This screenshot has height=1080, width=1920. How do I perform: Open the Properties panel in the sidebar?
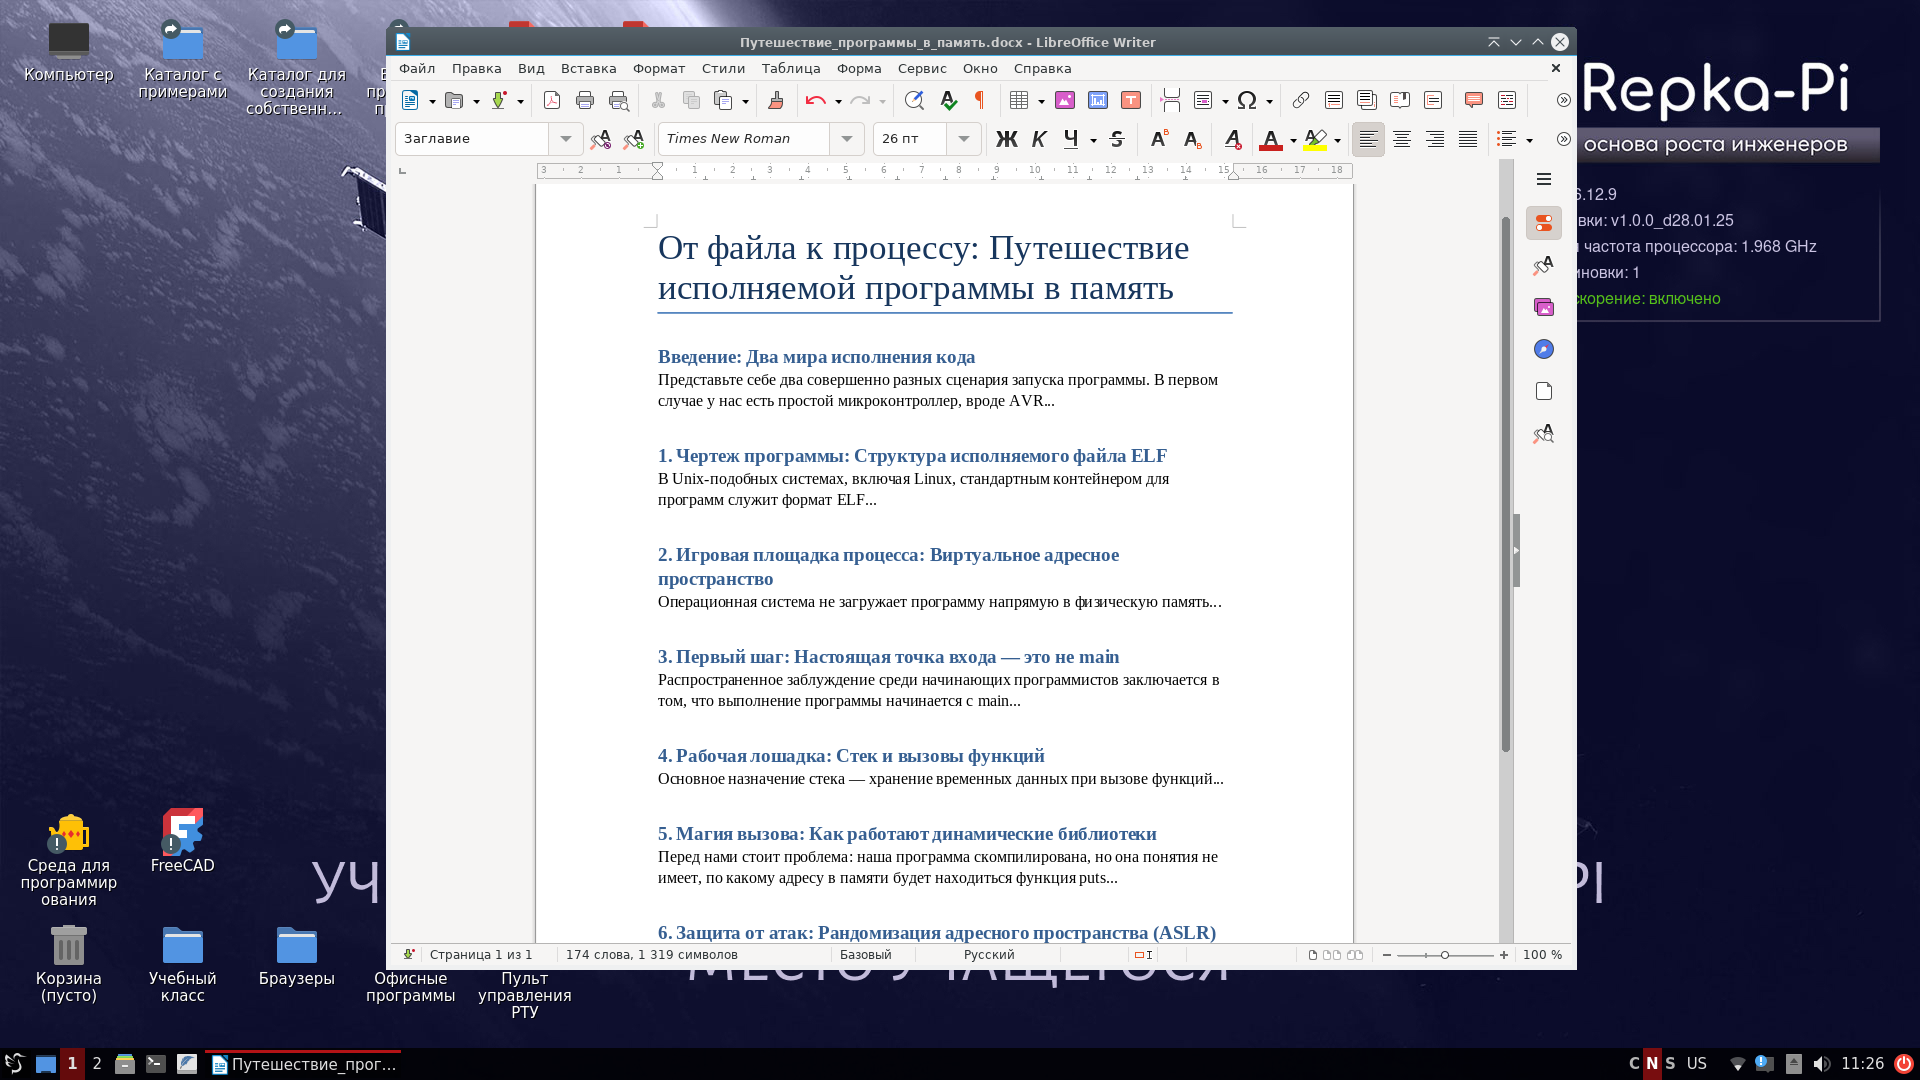tap(1543, 223)
